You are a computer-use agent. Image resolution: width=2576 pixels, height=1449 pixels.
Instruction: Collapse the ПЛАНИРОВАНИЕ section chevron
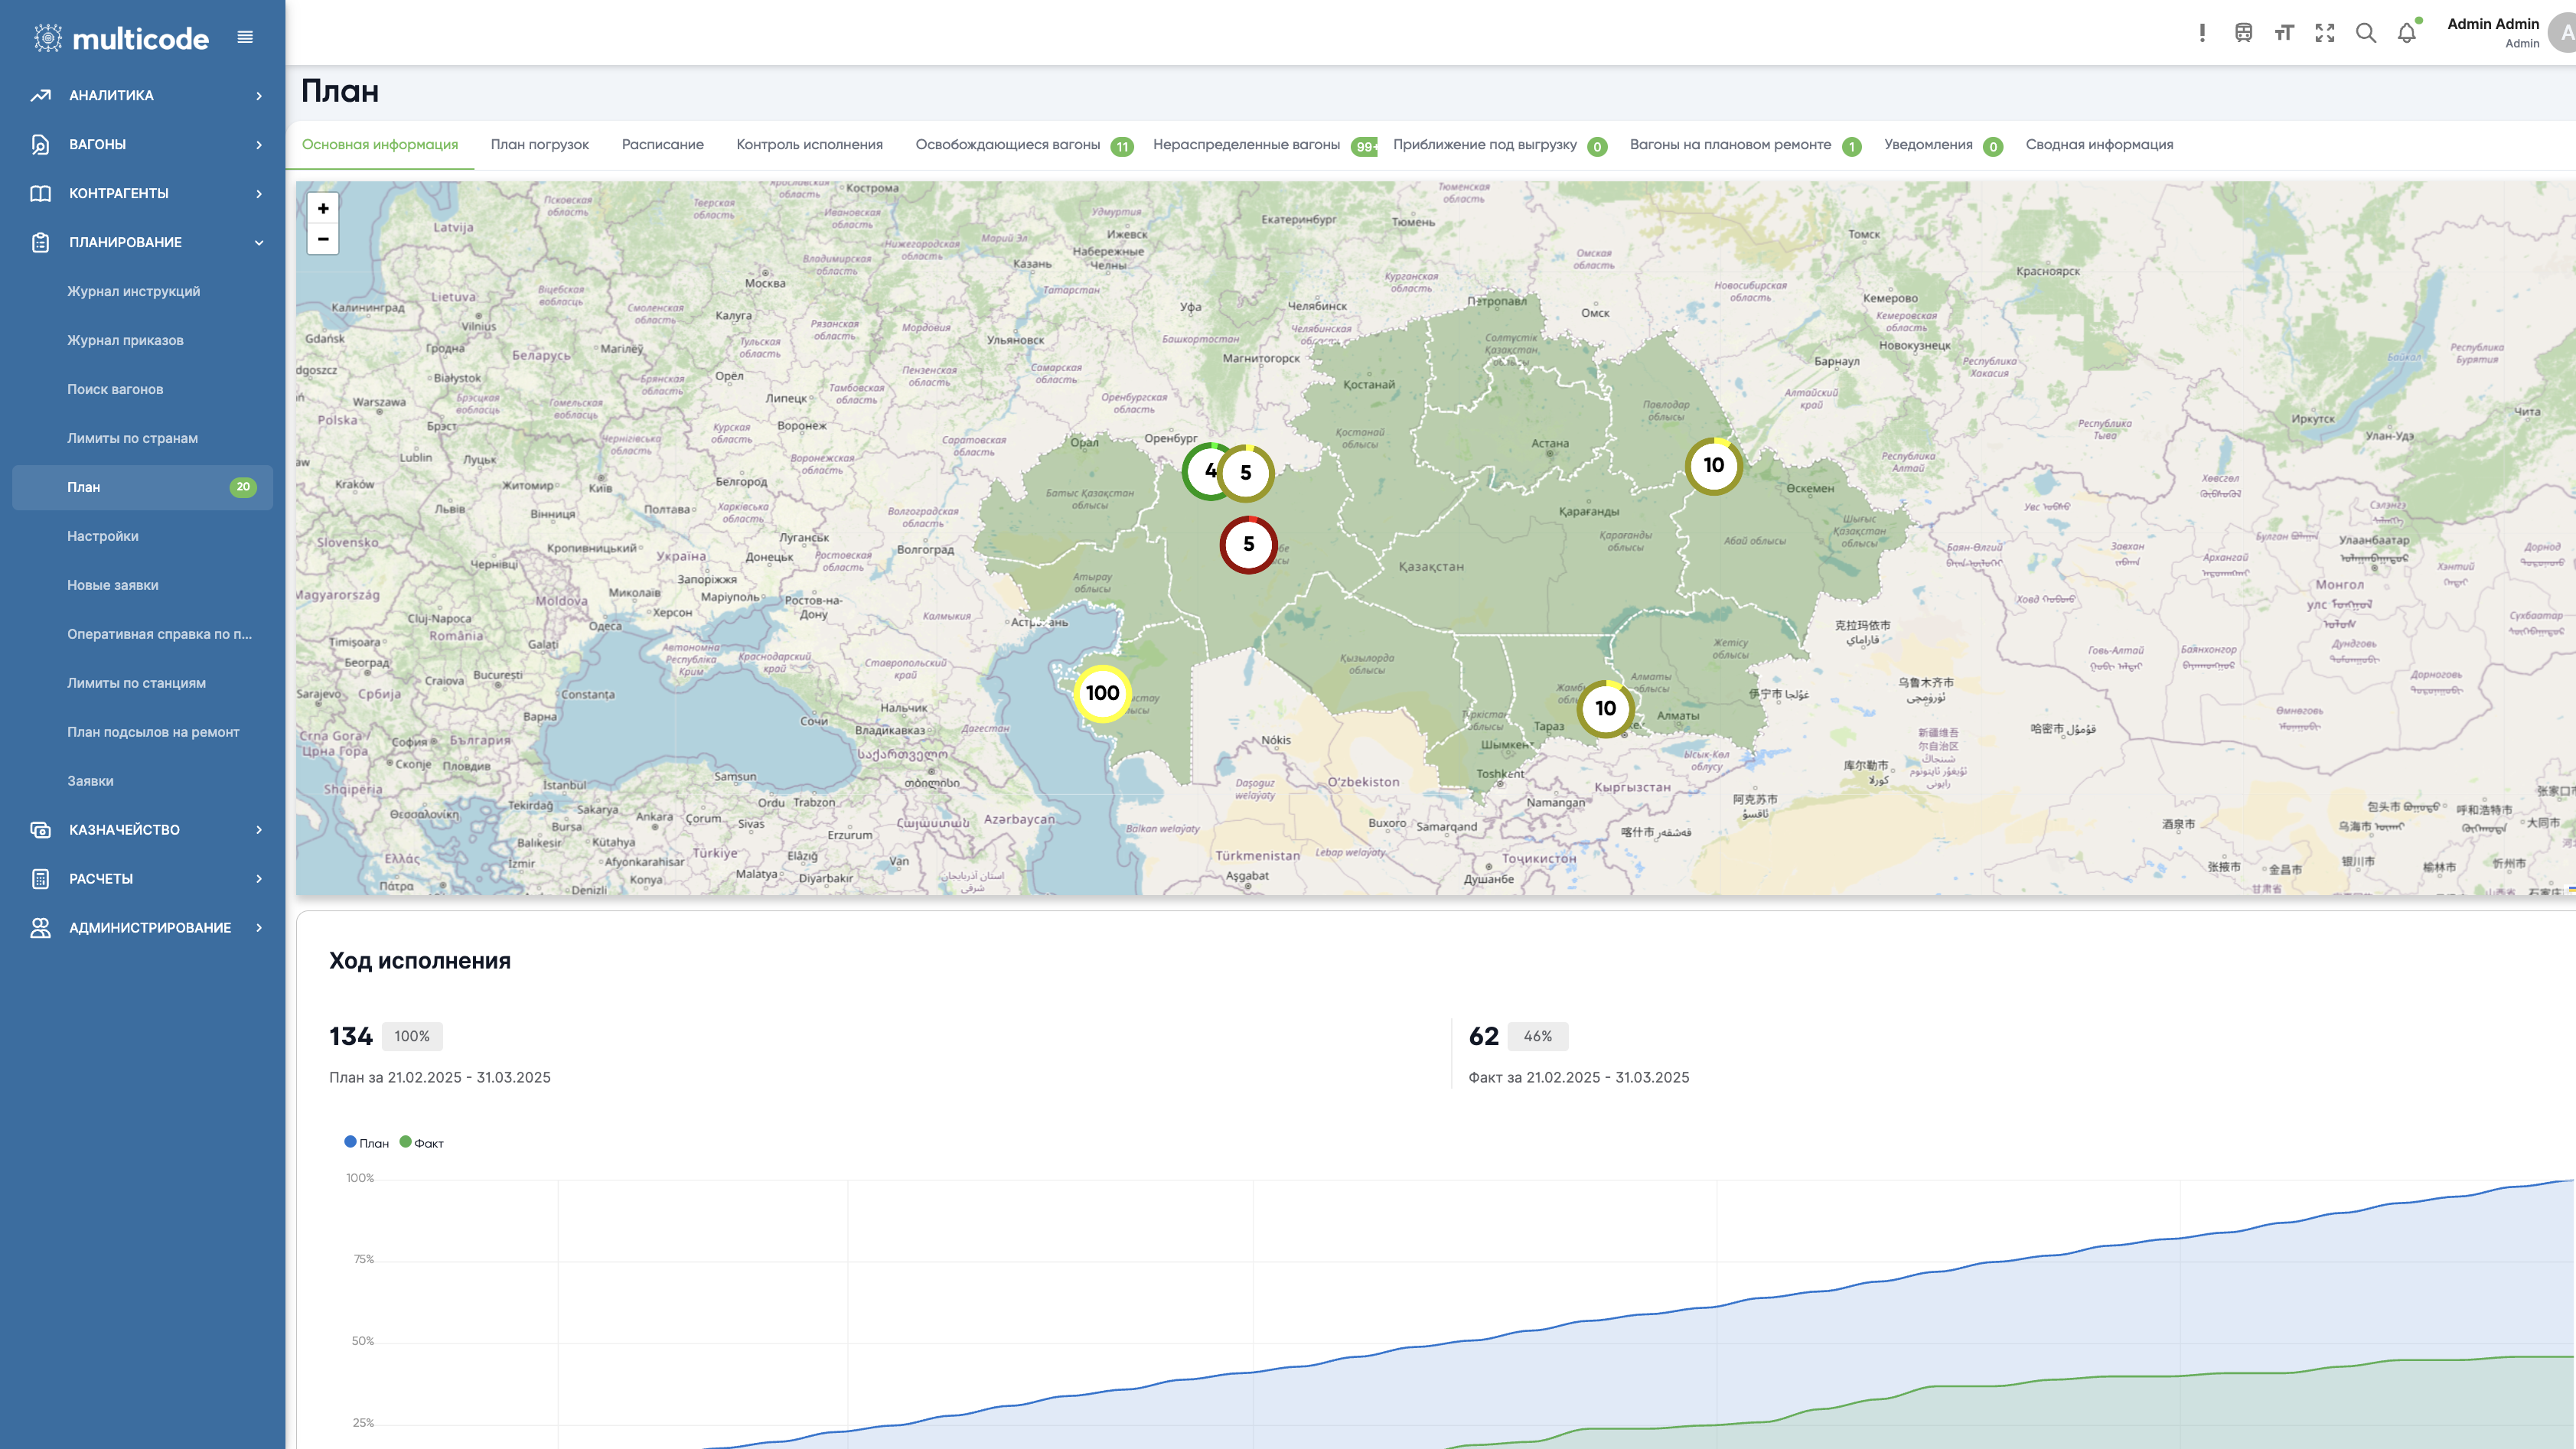pos(259,242)
